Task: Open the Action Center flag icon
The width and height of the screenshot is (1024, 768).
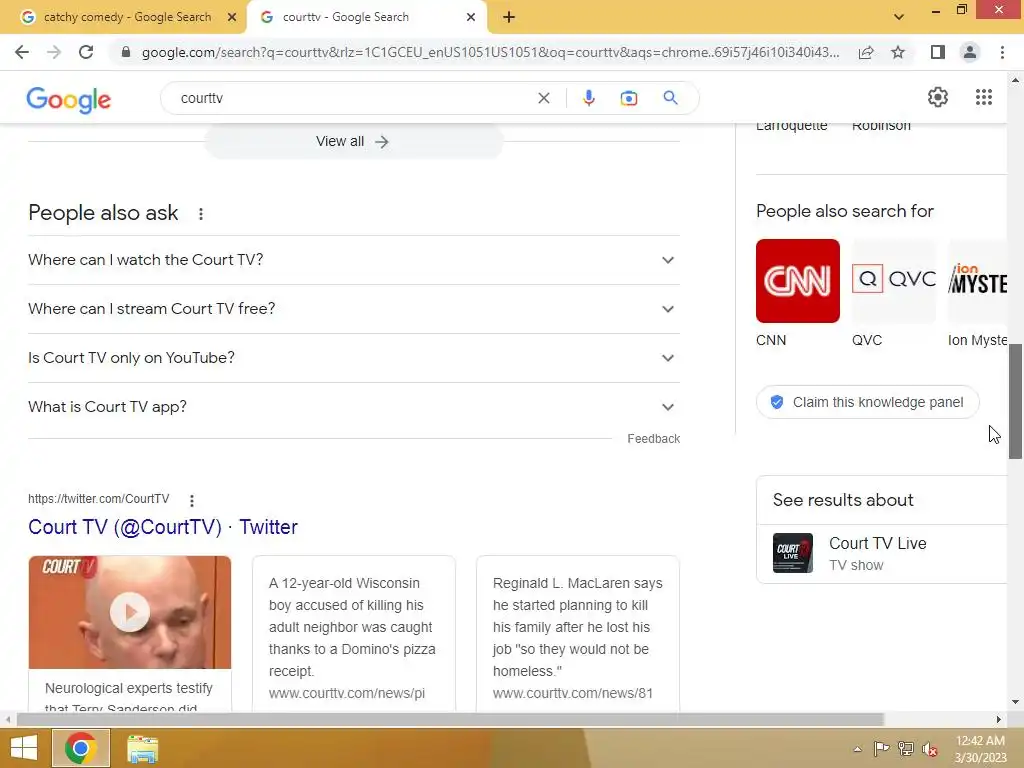Action: [x=881, y=749]
